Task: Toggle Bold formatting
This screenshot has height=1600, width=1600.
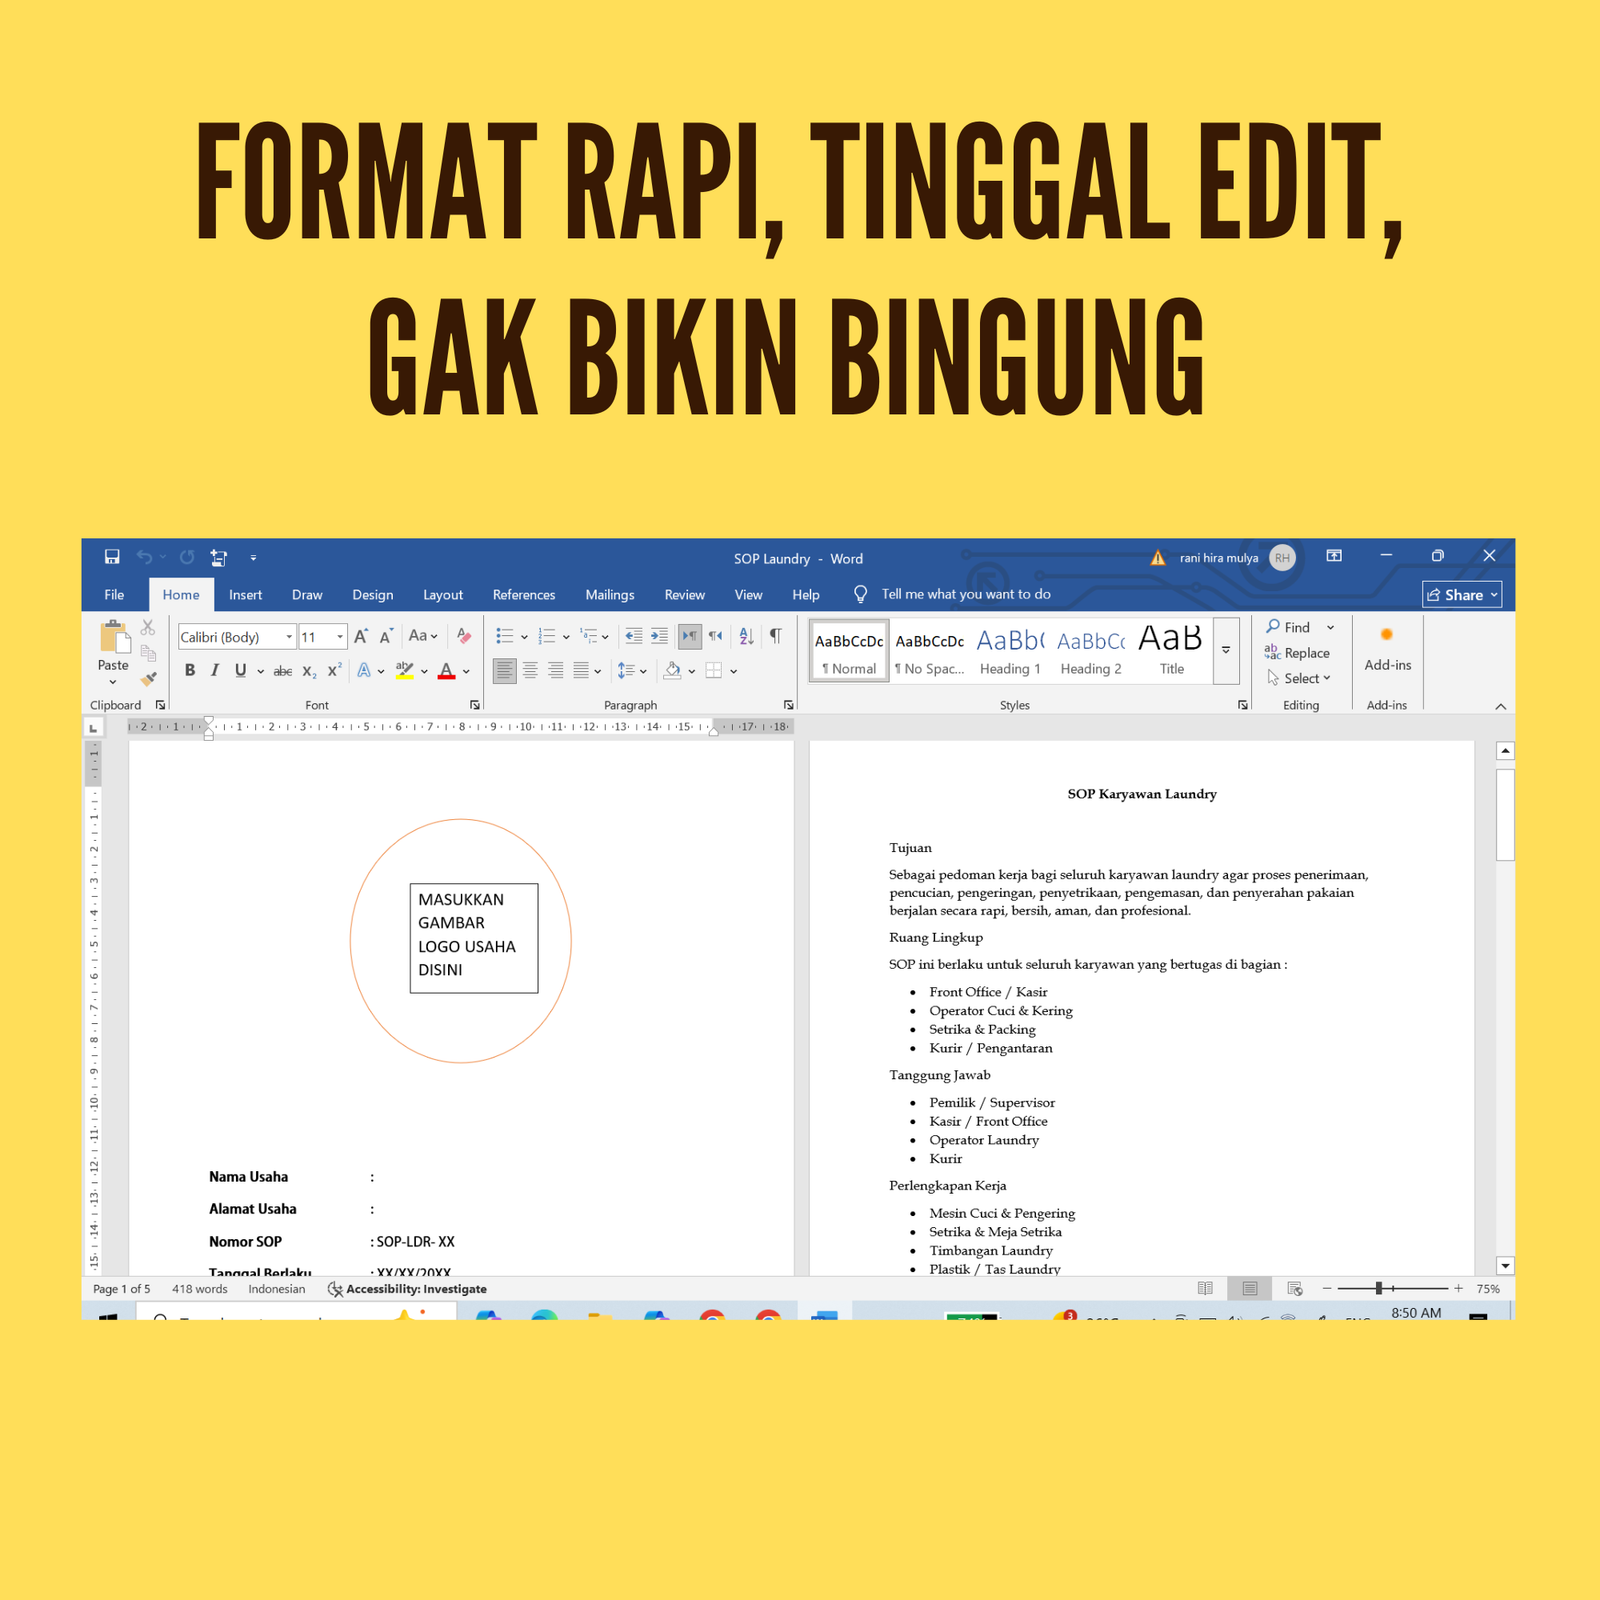Action: 190,671
